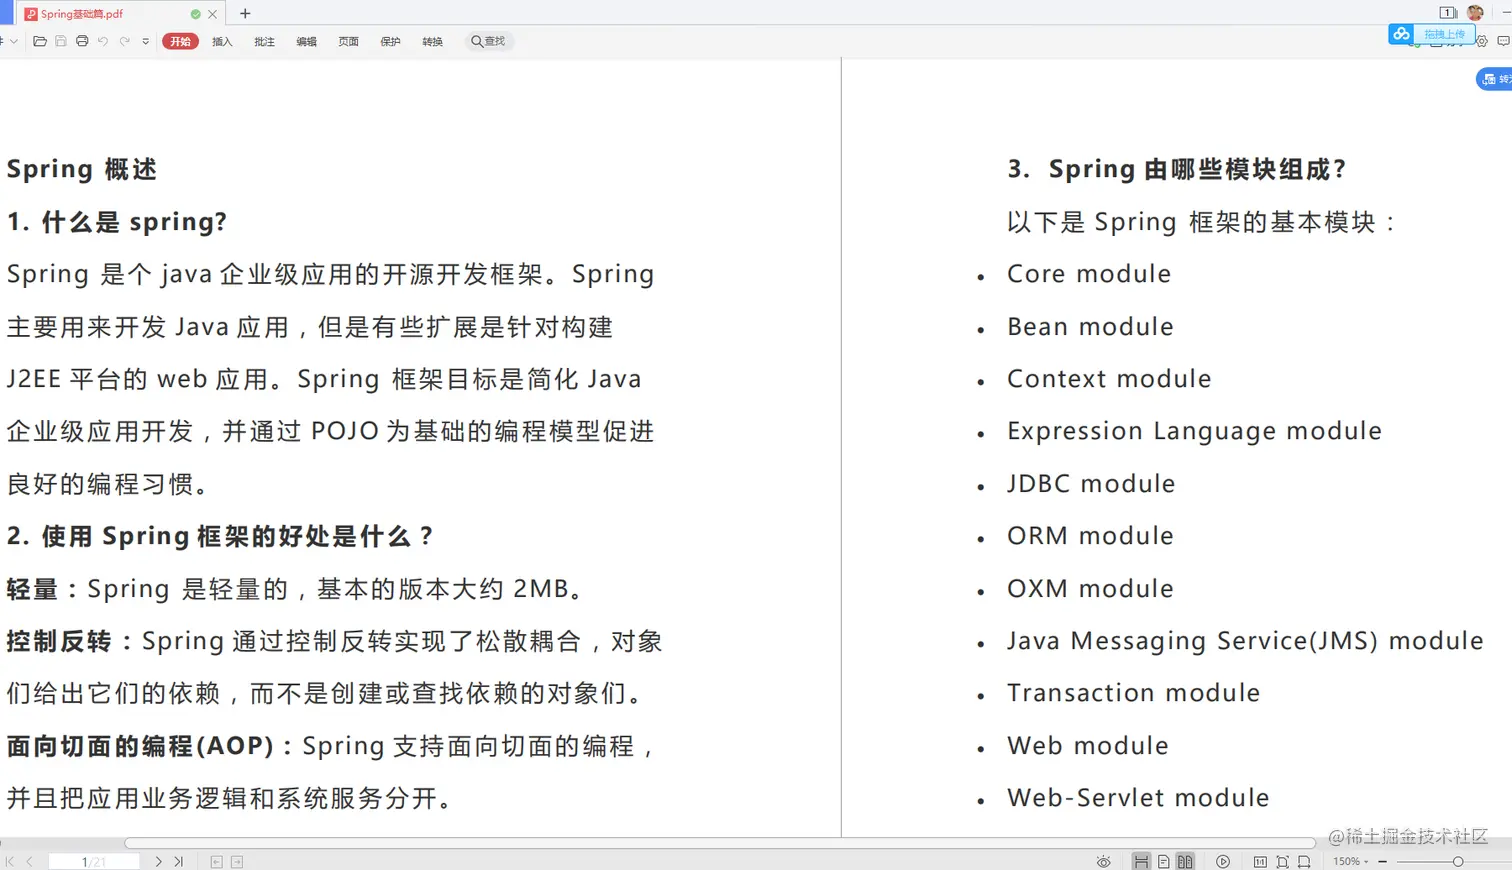Fit page to window icon
The image size is (1512, 870).
pos(1283,861)
